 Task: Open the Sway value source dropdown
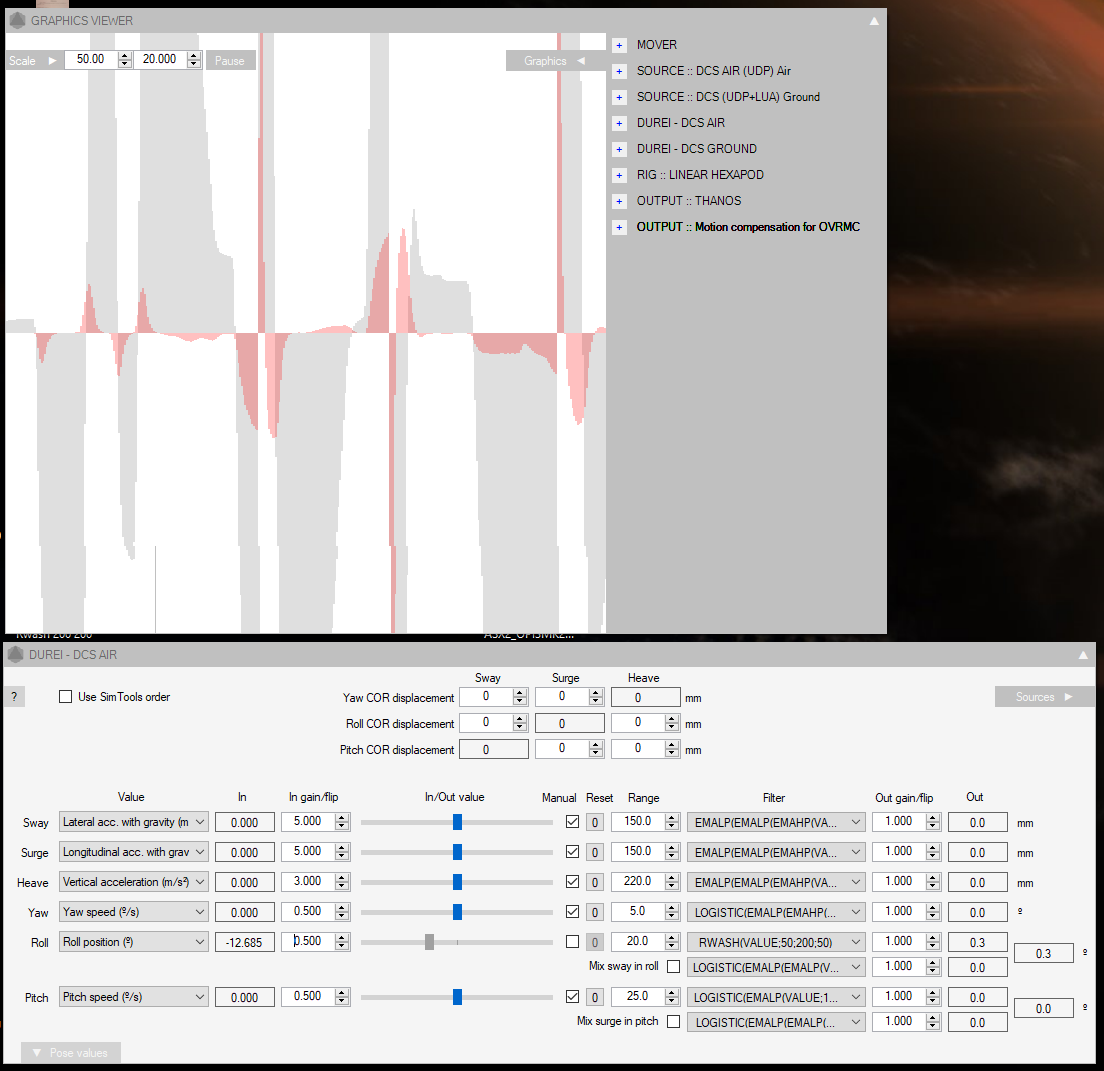click(x=134, y=822)
